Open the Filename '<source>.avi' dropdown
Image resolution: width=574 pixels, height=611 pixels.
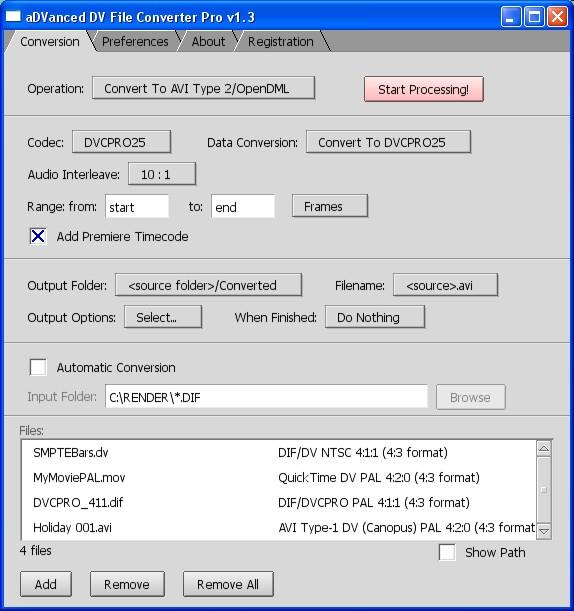pyautogui.click(x=445, y=285)
